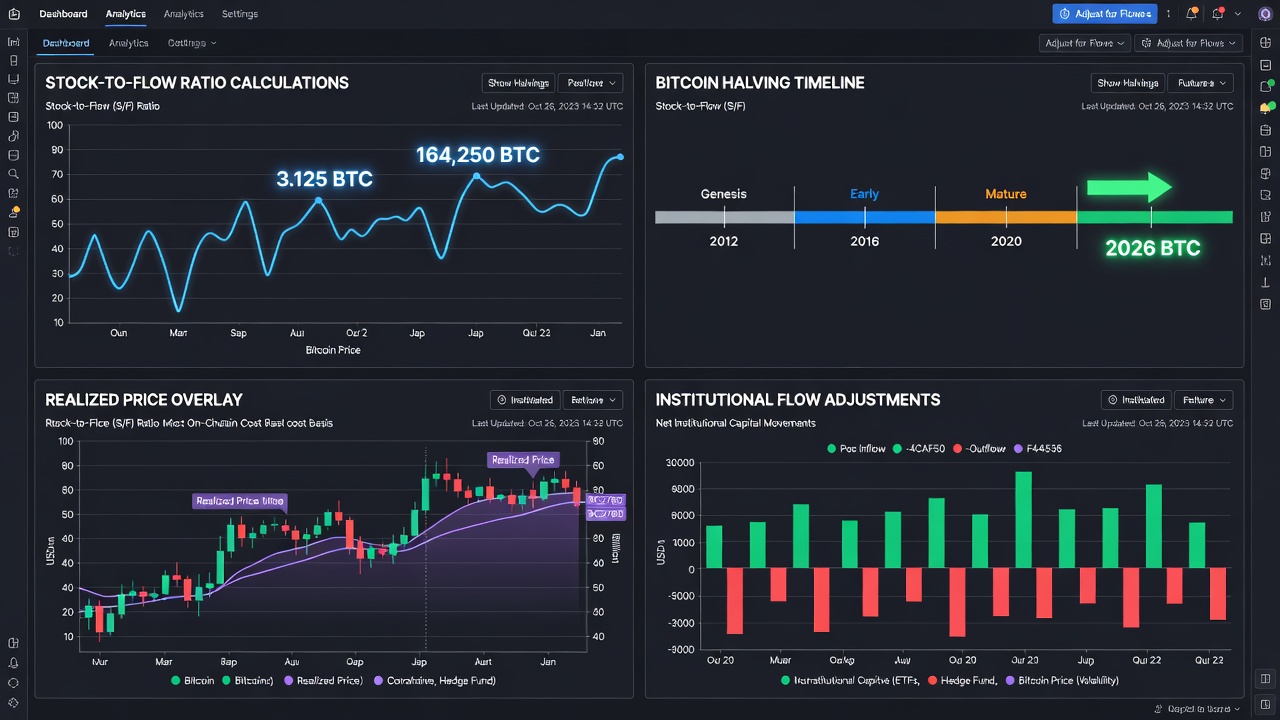Screen dimensions: 1280x720
Task: Toggle Show Halvings in Halving Timeline panel
Action: pyautogui.click(x=1127, y=83)
